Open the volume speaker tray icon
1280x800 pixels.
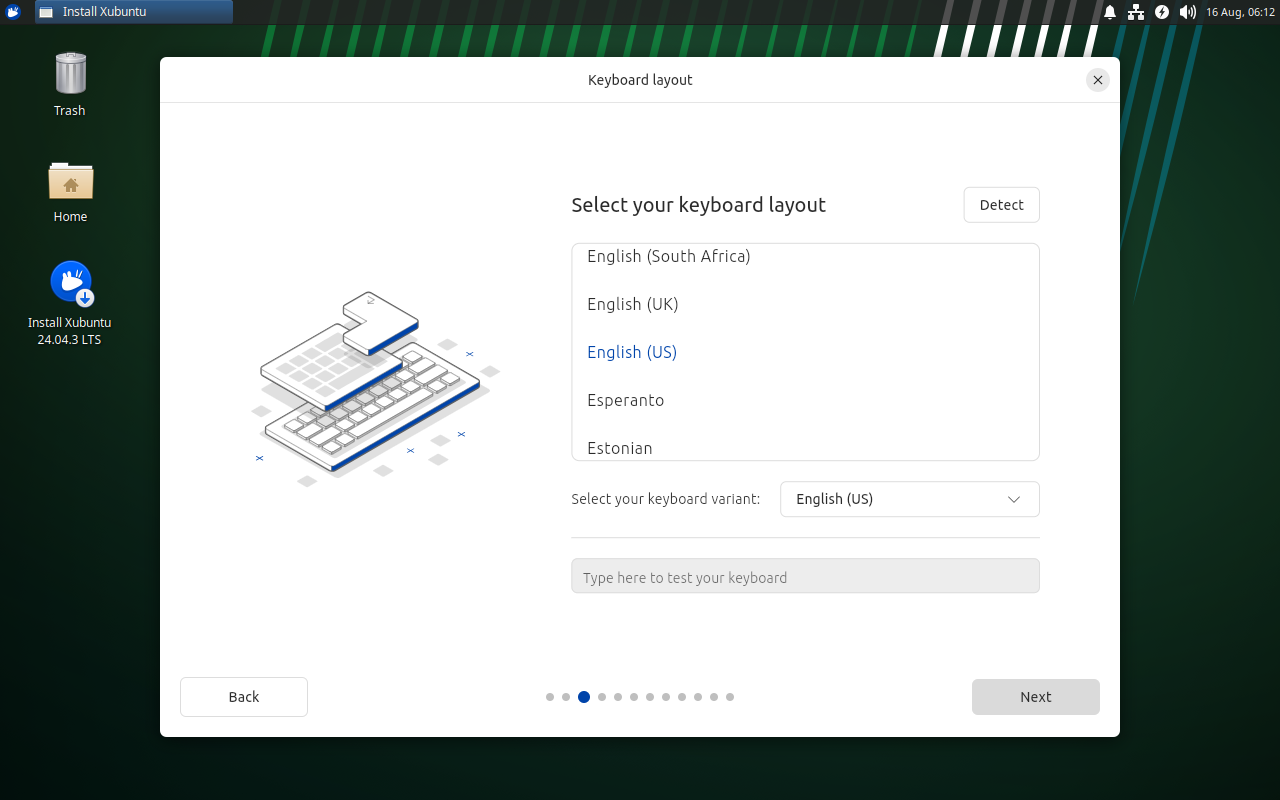[x=1188, y=12]
